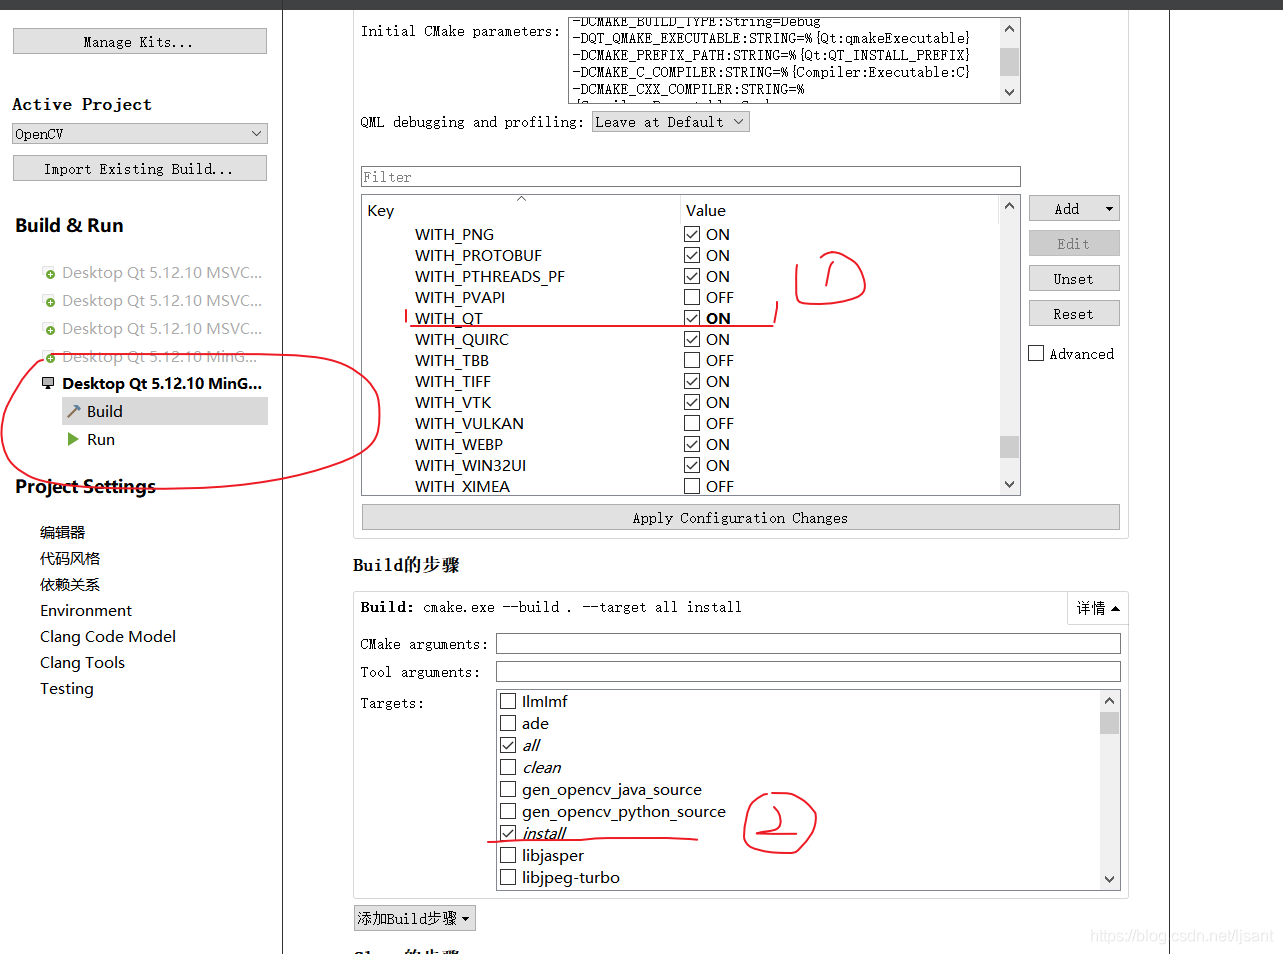Select the Desktop Qt 5.12.10 MinG... kit monitor icon

click(48, 383)
